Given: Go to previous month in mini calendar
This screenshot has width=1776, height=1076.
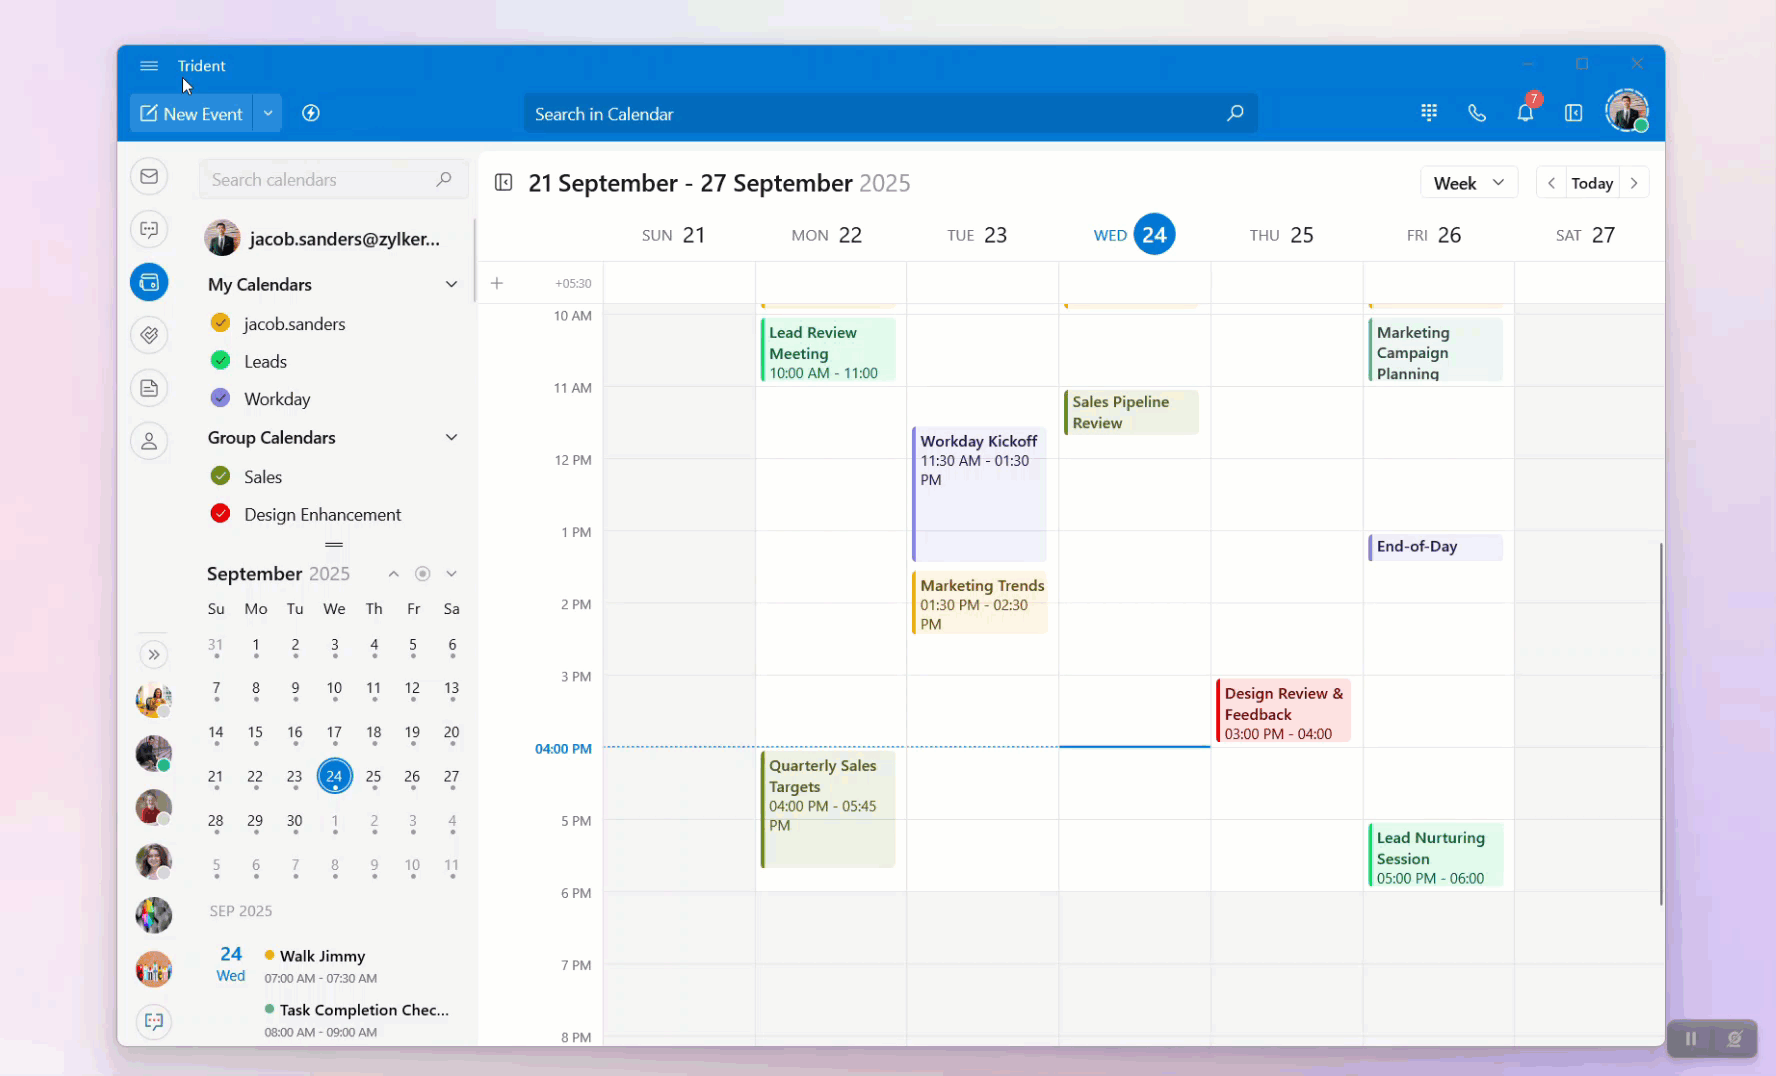Looking at the screenshot, I should click(394, 574).
